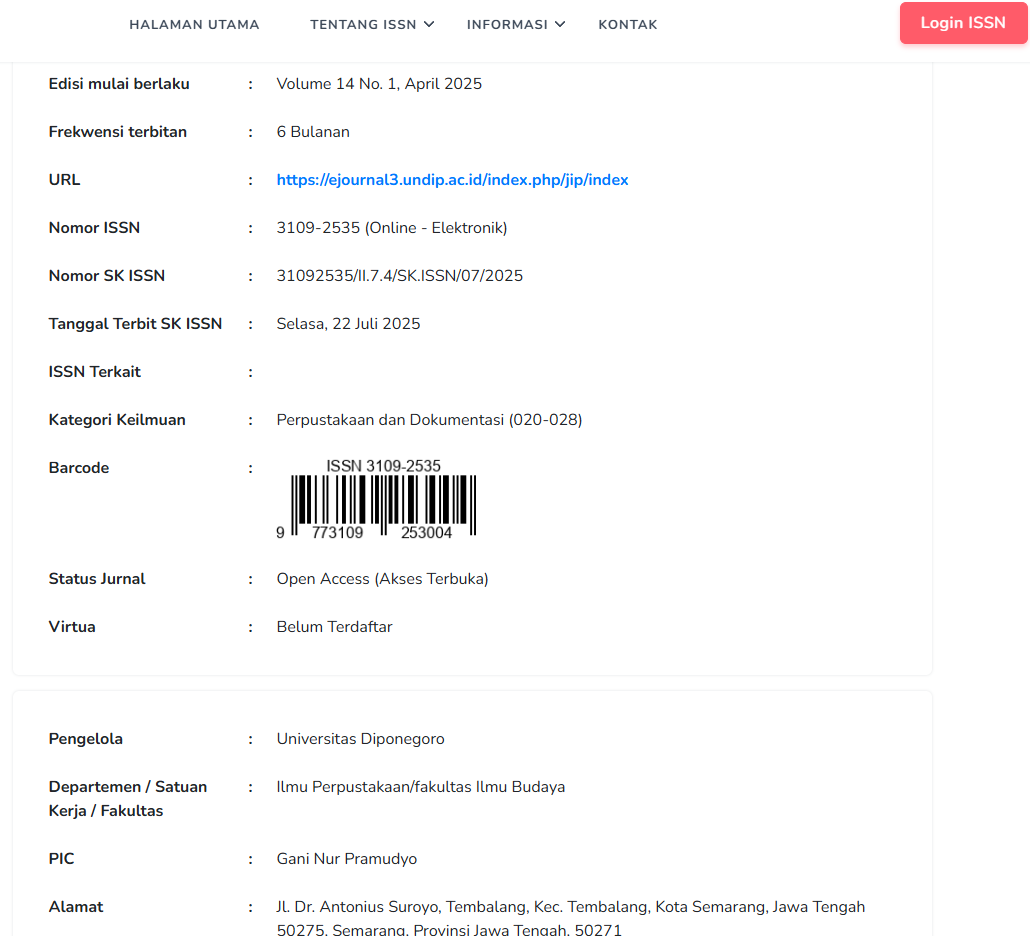Go to the HALAMAN UTAMA page
This screenshot has height=936, width=1030.
[x=194, y=25]
